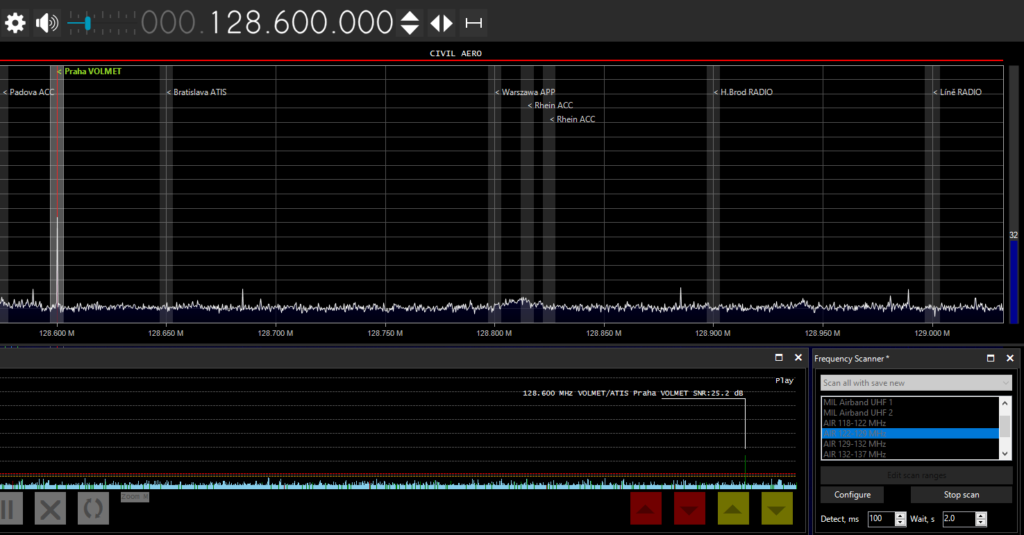Image resolution: width=1024 pixels, height=535 pixels.
Task: Click the yellow down arrow button
Action: click(x=776, y=509)
